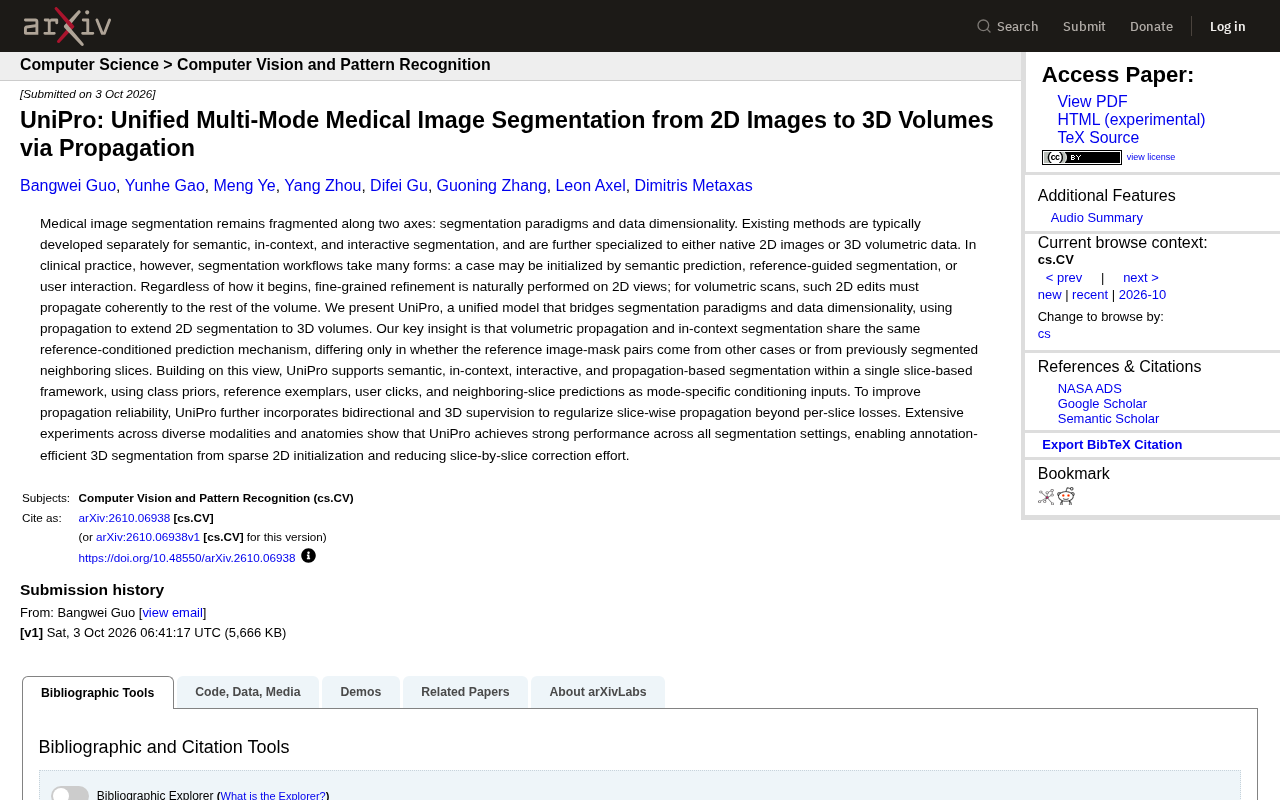Screen dimensions: 1280x800
Task: Go to the previous paper
Action: tap(1064, 278)
